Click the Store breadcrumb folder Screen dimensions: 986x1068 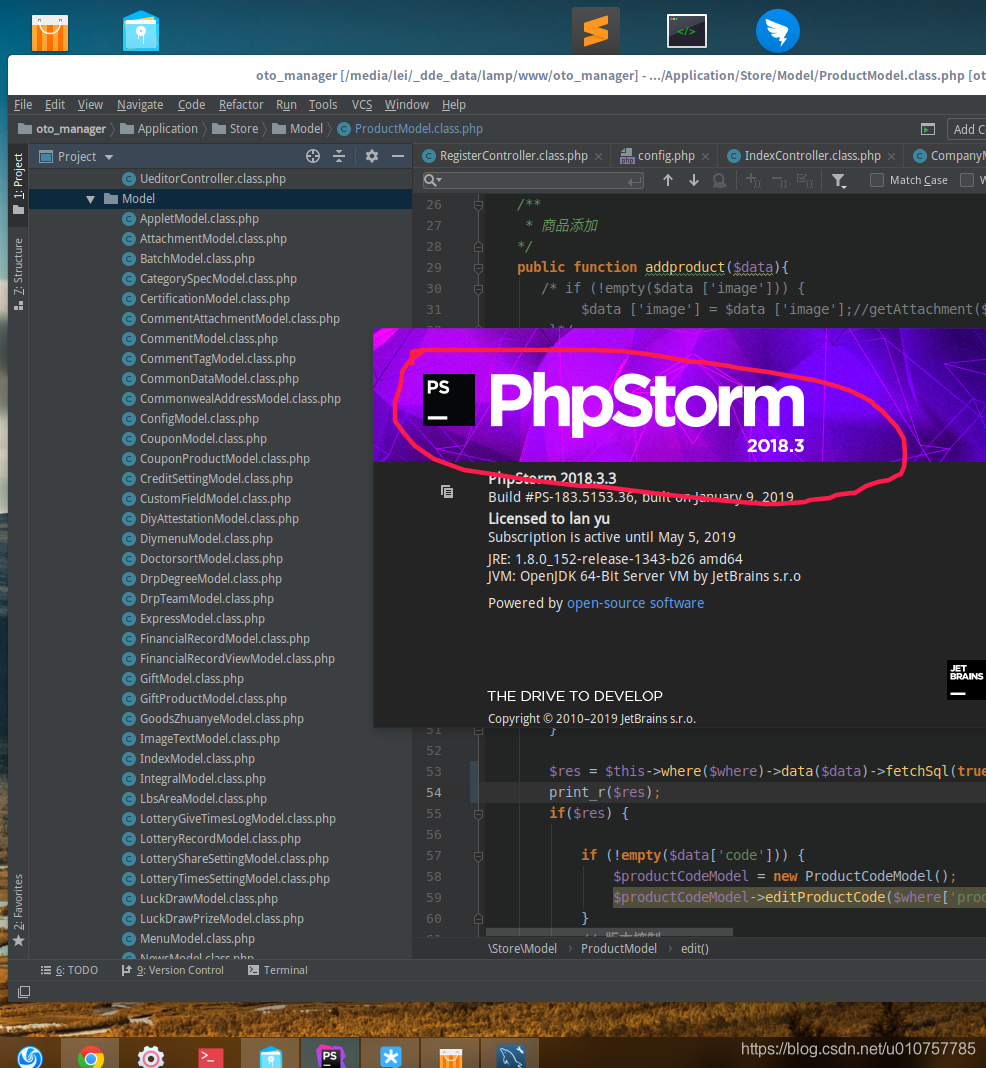click(x=236, y=129)
